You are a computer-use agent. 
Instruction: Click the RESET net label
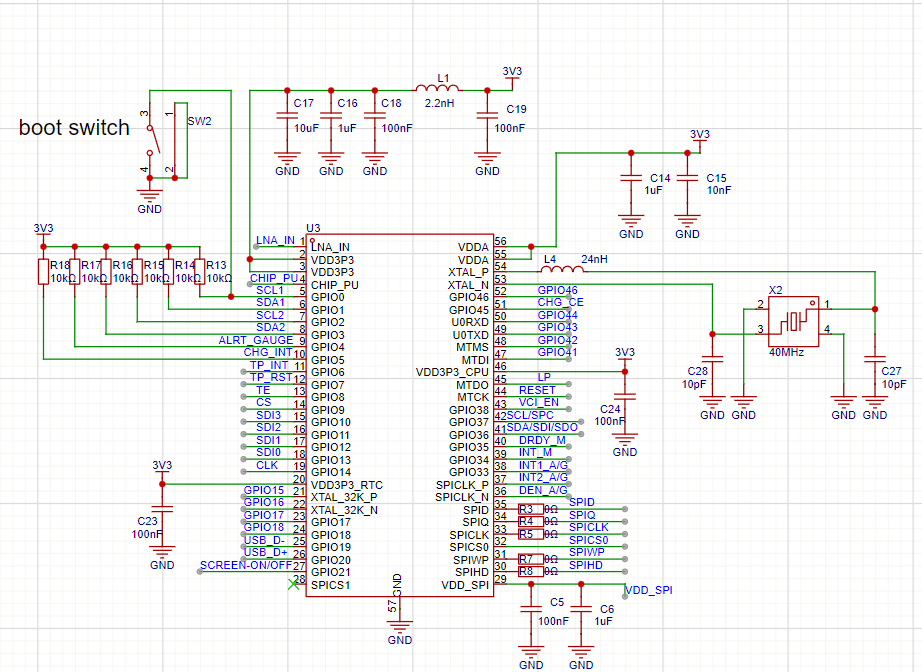point(537,390)
